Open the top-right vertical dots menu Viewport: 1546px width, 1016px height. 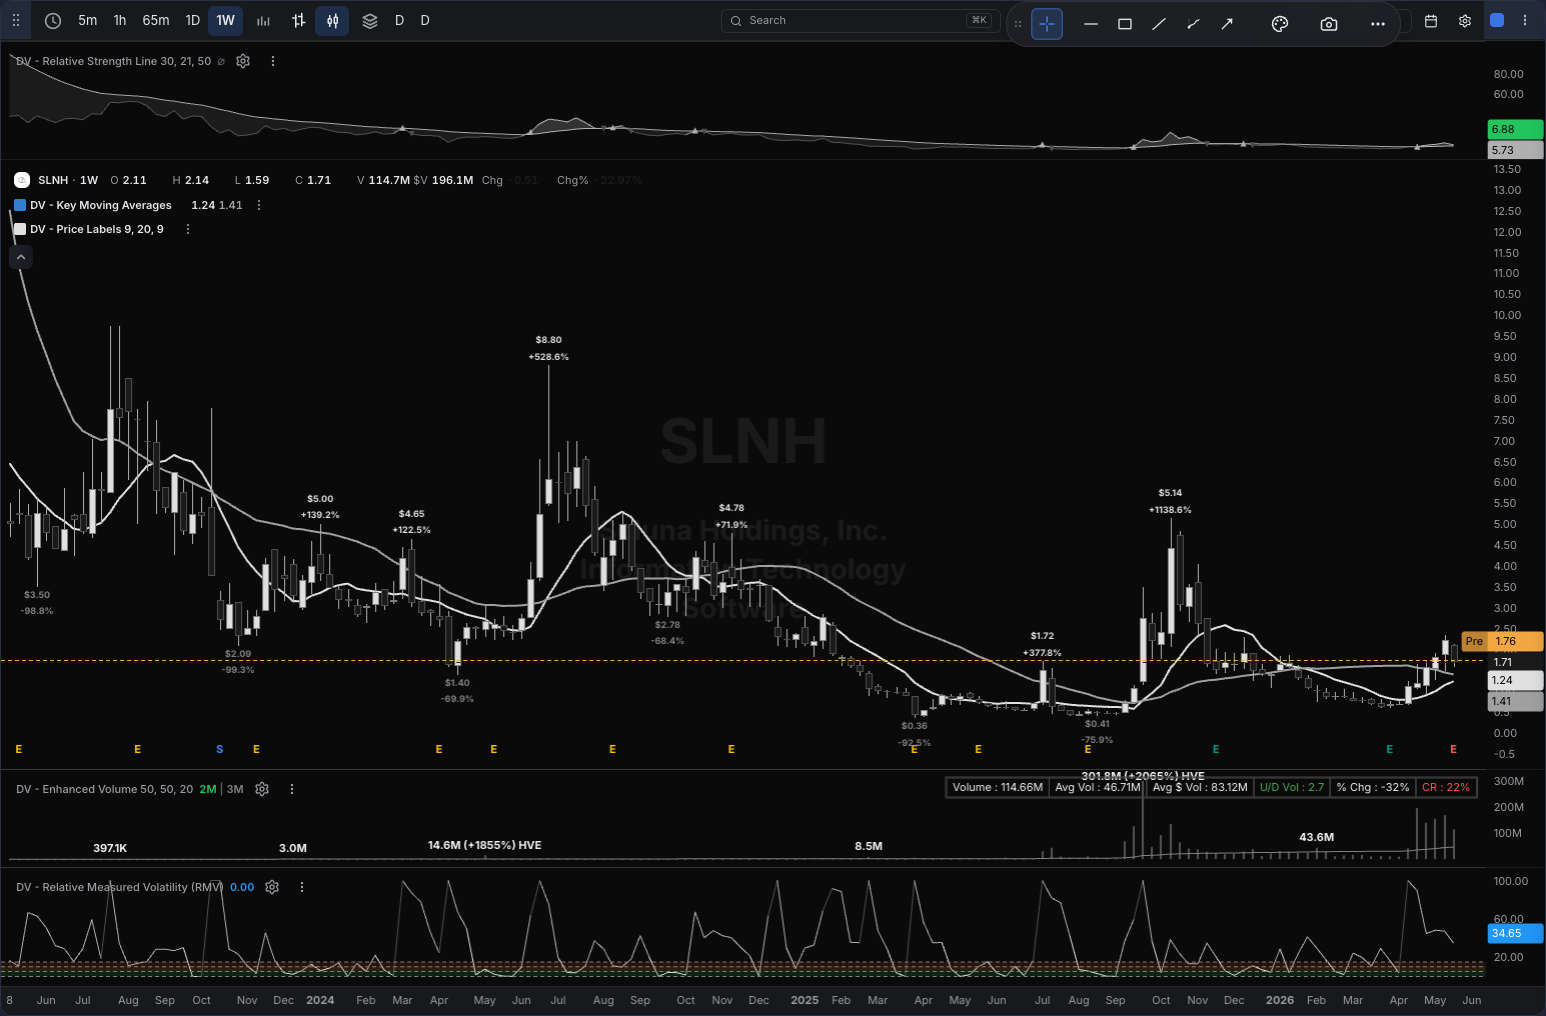tap(1525, 20)
